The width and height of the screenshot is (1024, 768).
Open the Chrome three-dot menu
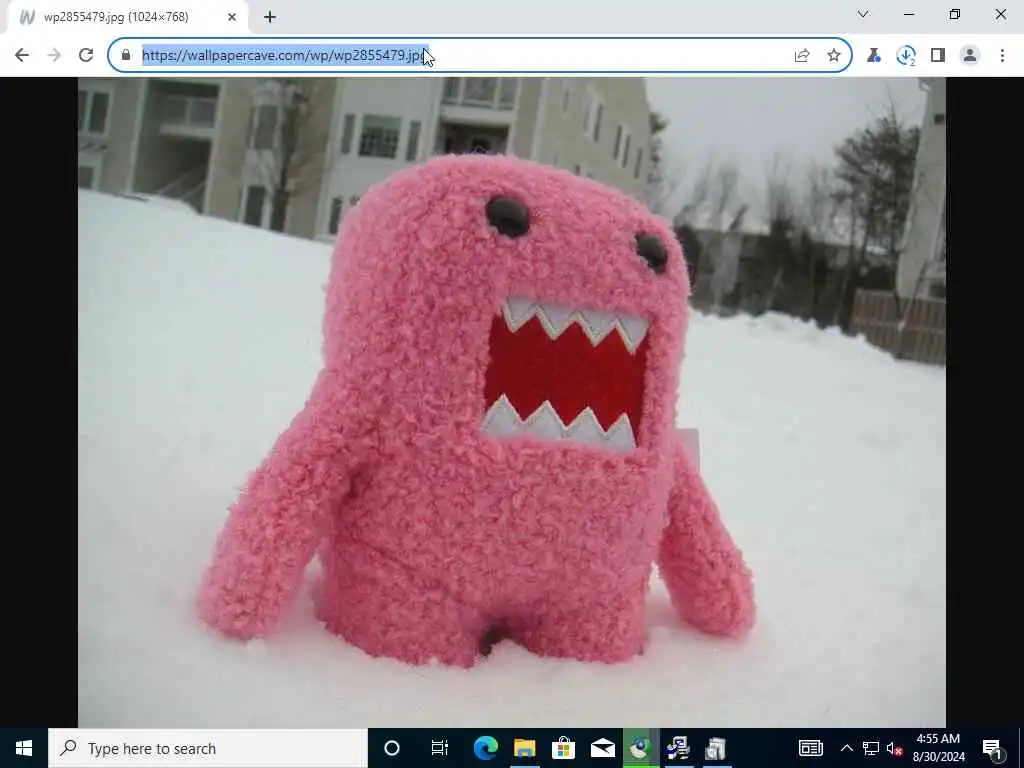[x=1002, y=56]
